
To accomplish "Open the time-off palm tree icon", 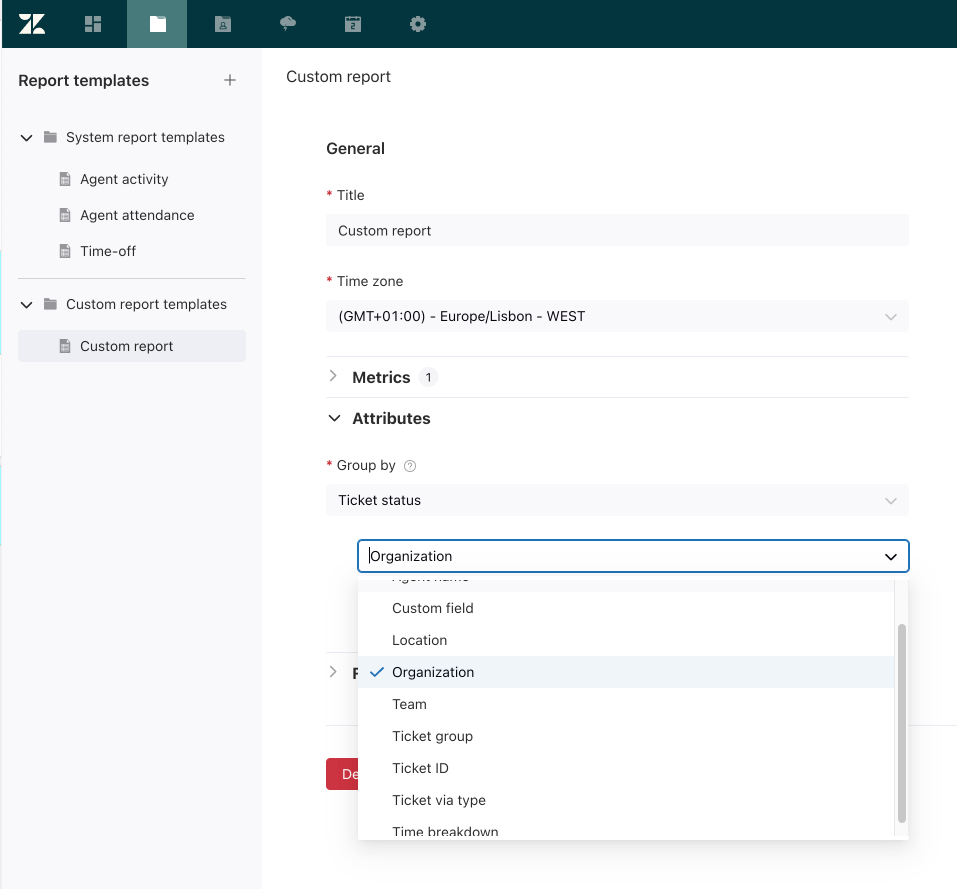I will [287, 24].
